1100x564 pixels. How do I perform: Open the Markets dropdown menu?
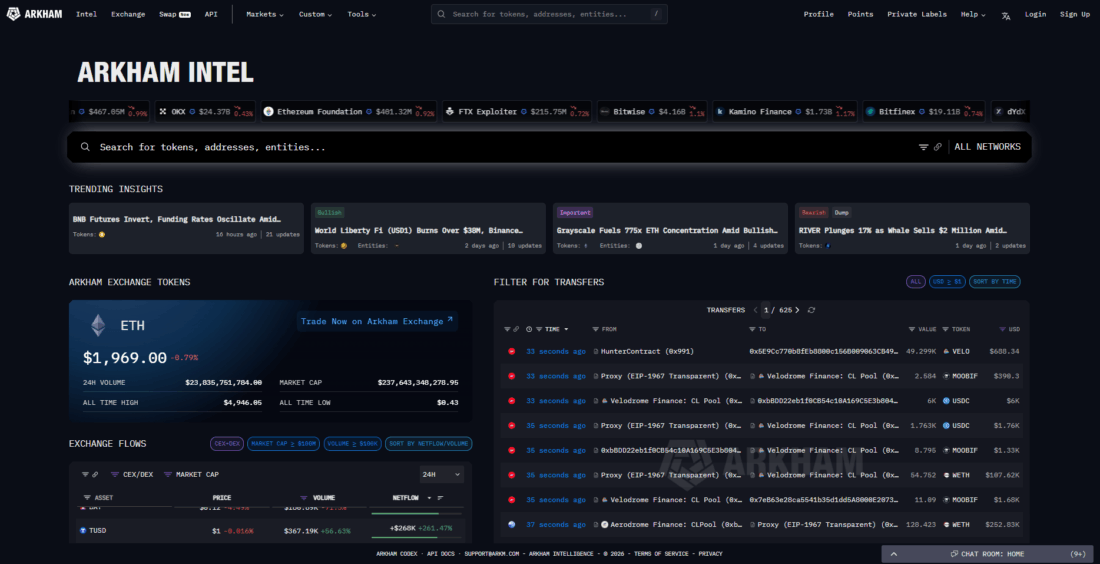click(264, 14)
